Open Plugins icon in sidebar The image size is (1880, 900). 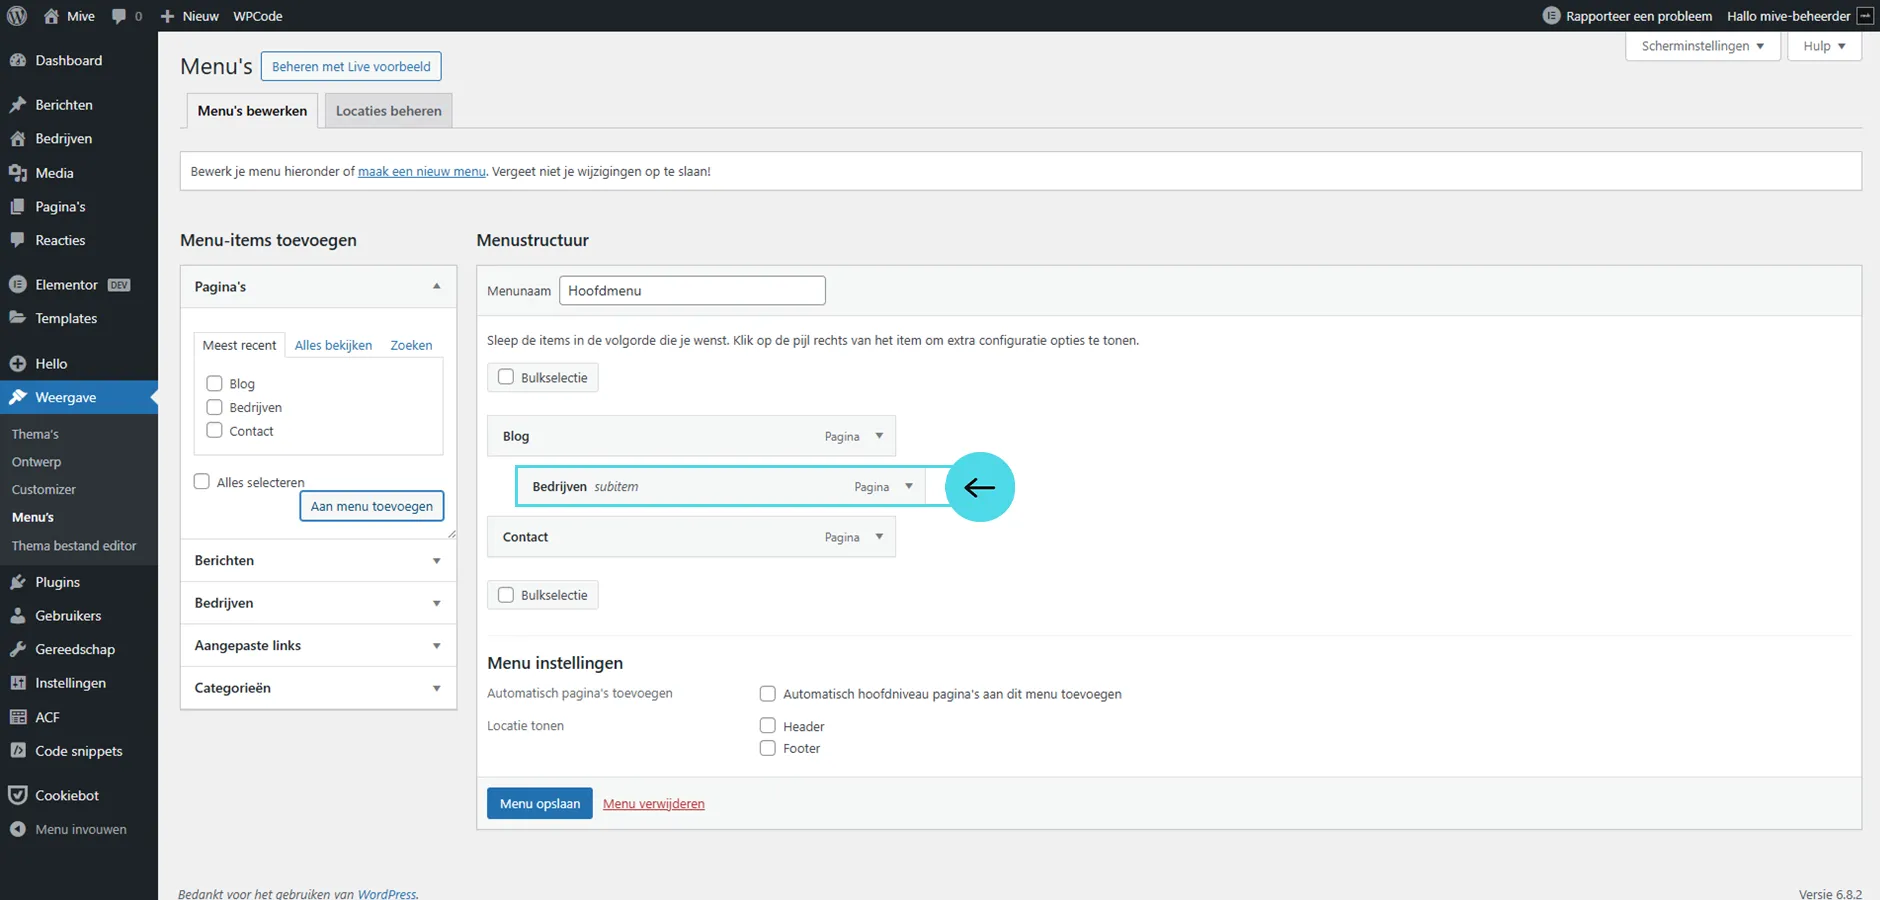tap(18, 582)
